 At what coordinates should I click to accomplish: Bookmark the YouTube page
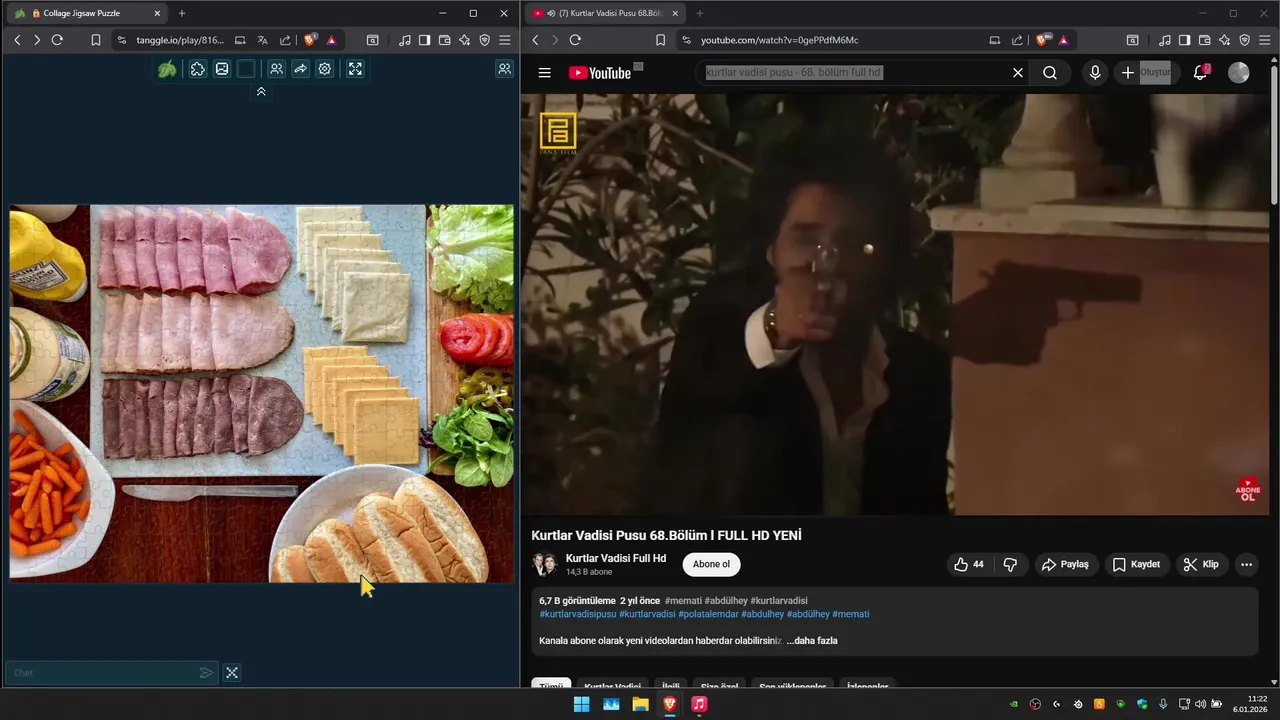tap(660, 40)
